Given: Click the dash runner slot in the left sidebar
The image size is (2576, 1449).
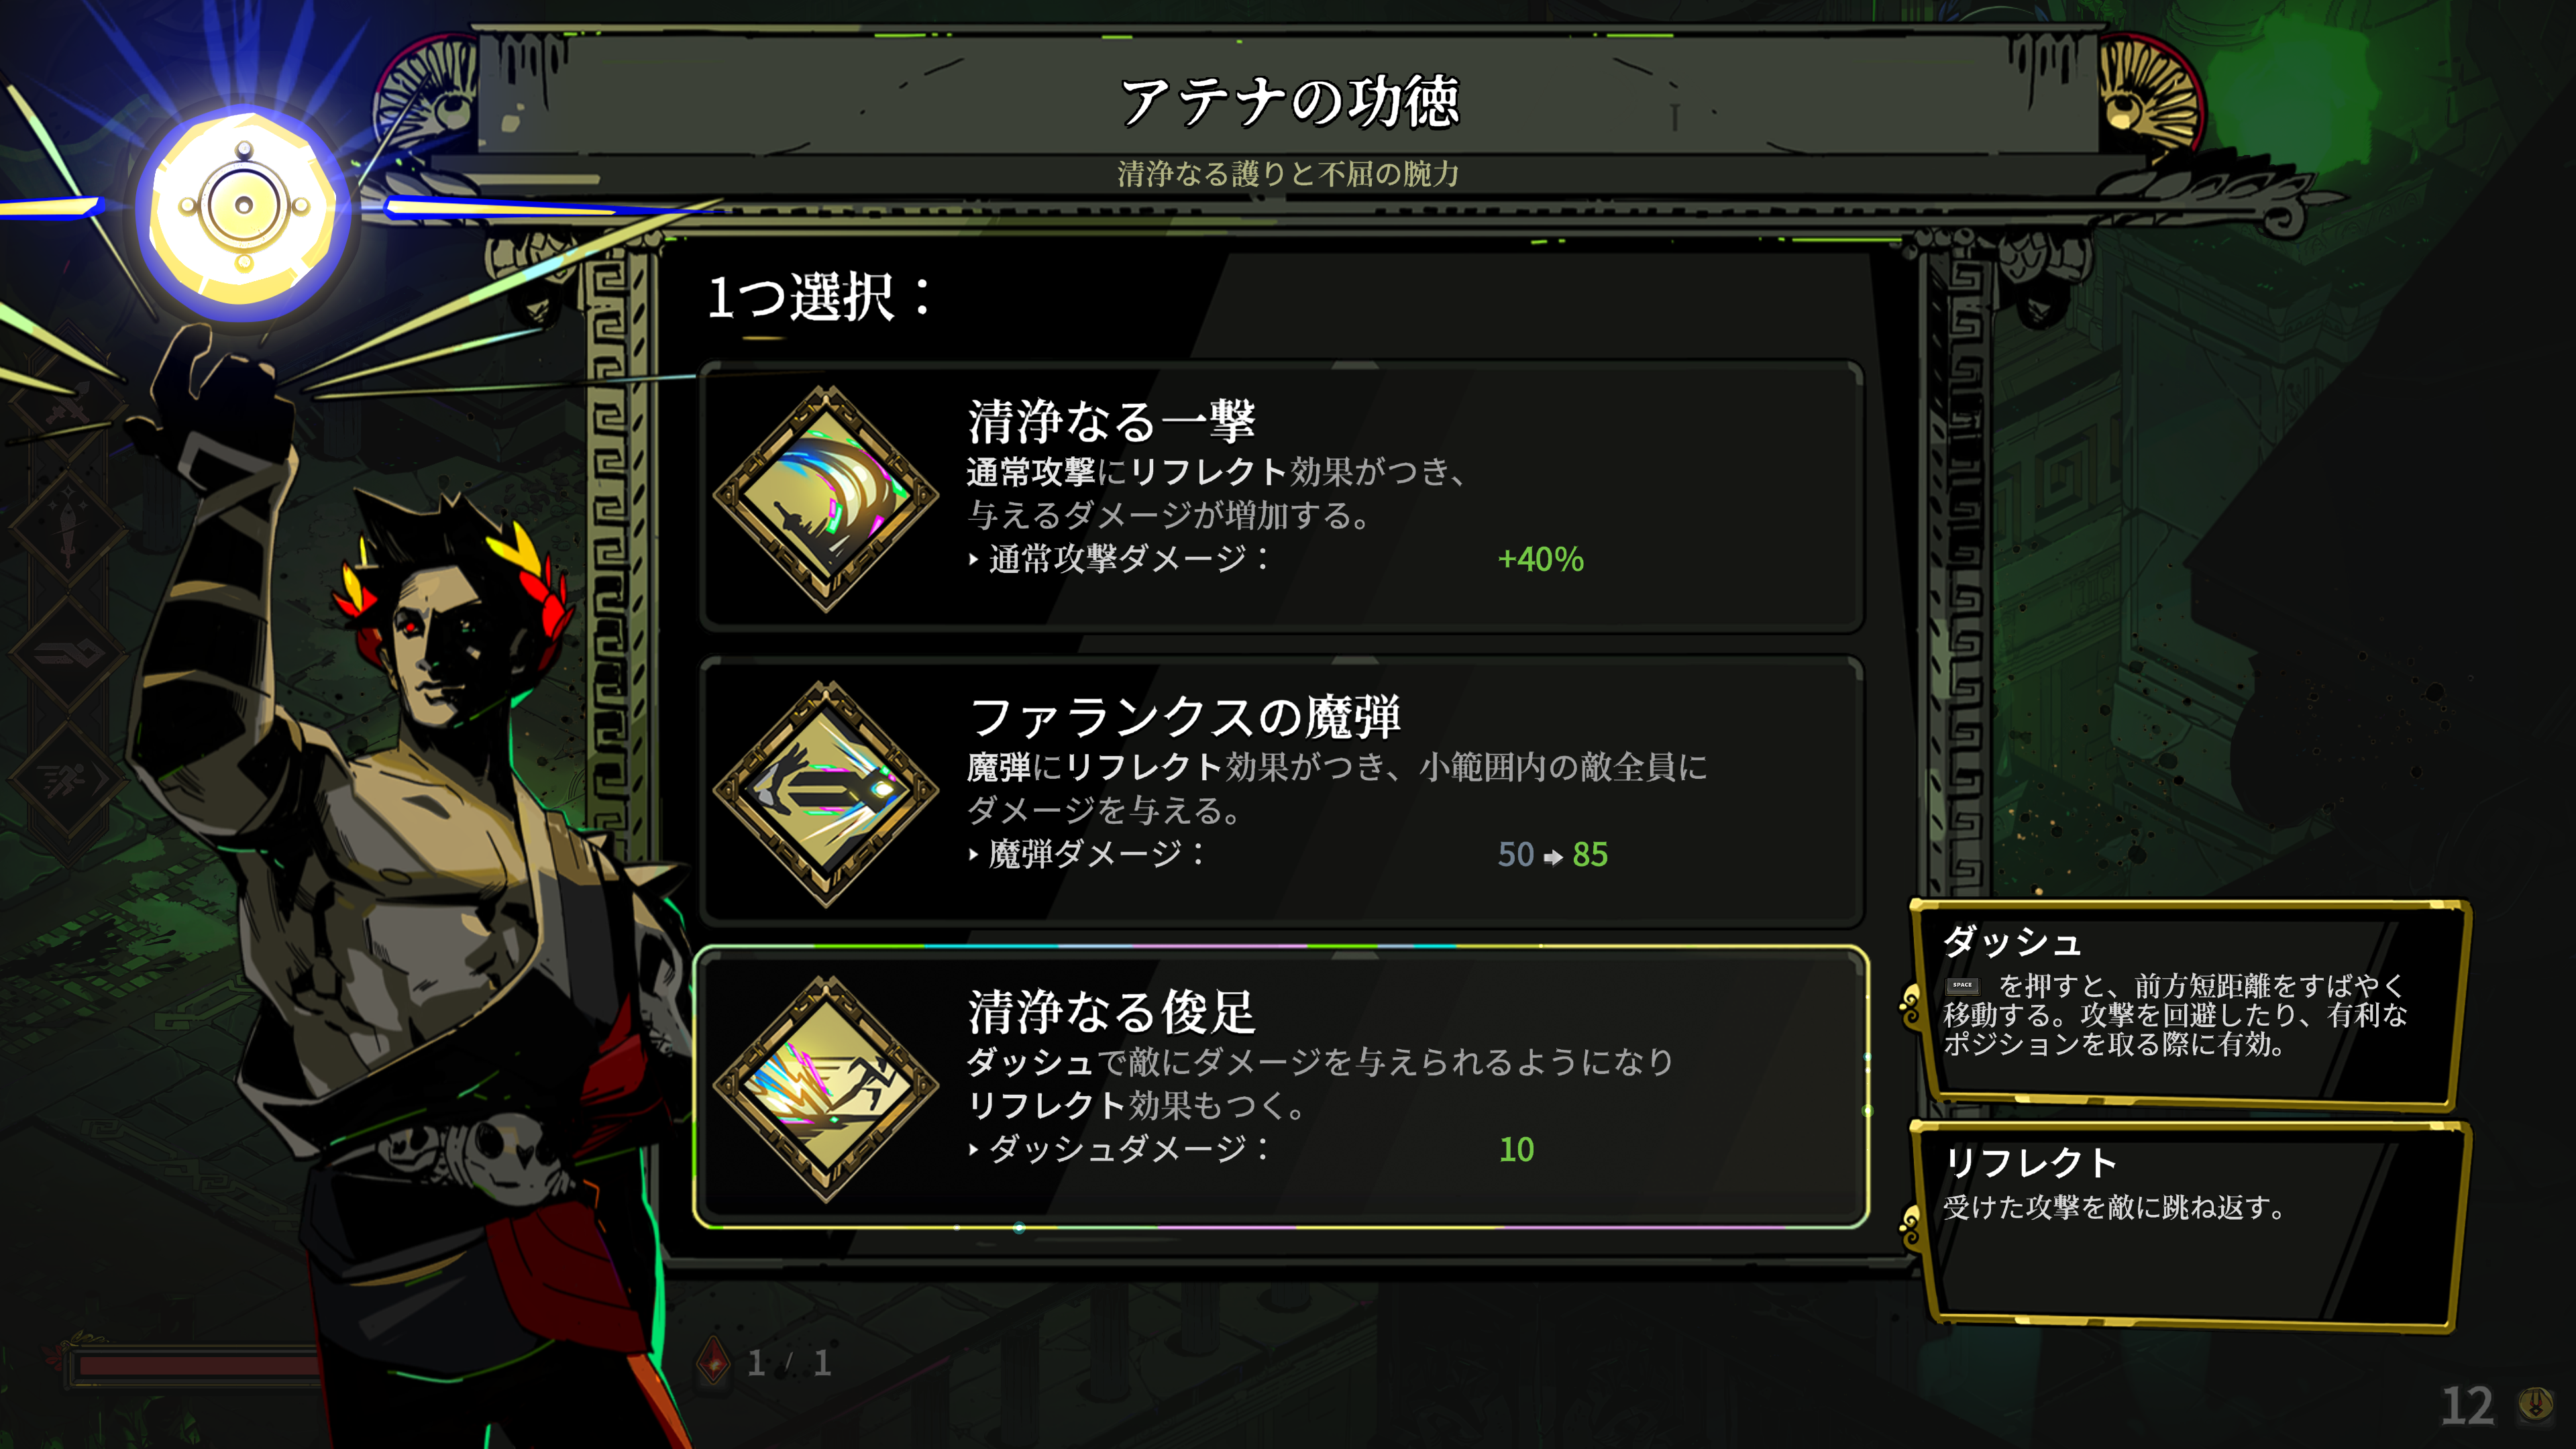Looking at the screenshot, I should 68,780.
